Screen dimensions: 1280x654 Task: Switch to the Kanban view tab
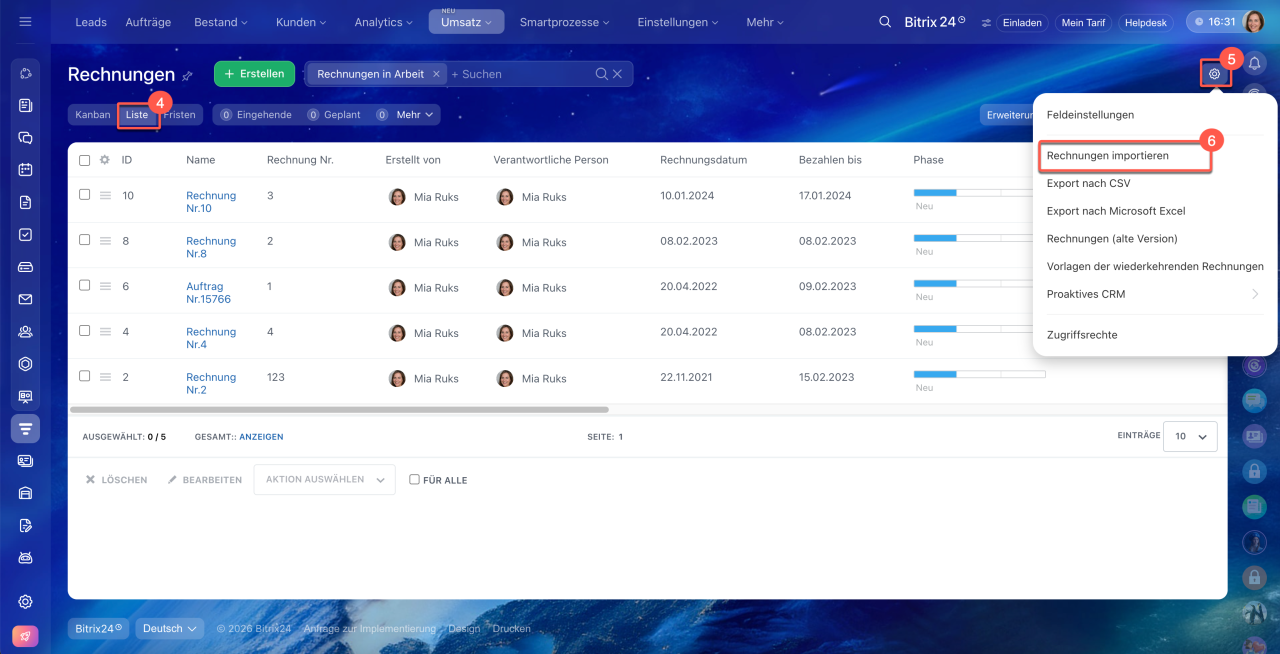coord(93,115)
